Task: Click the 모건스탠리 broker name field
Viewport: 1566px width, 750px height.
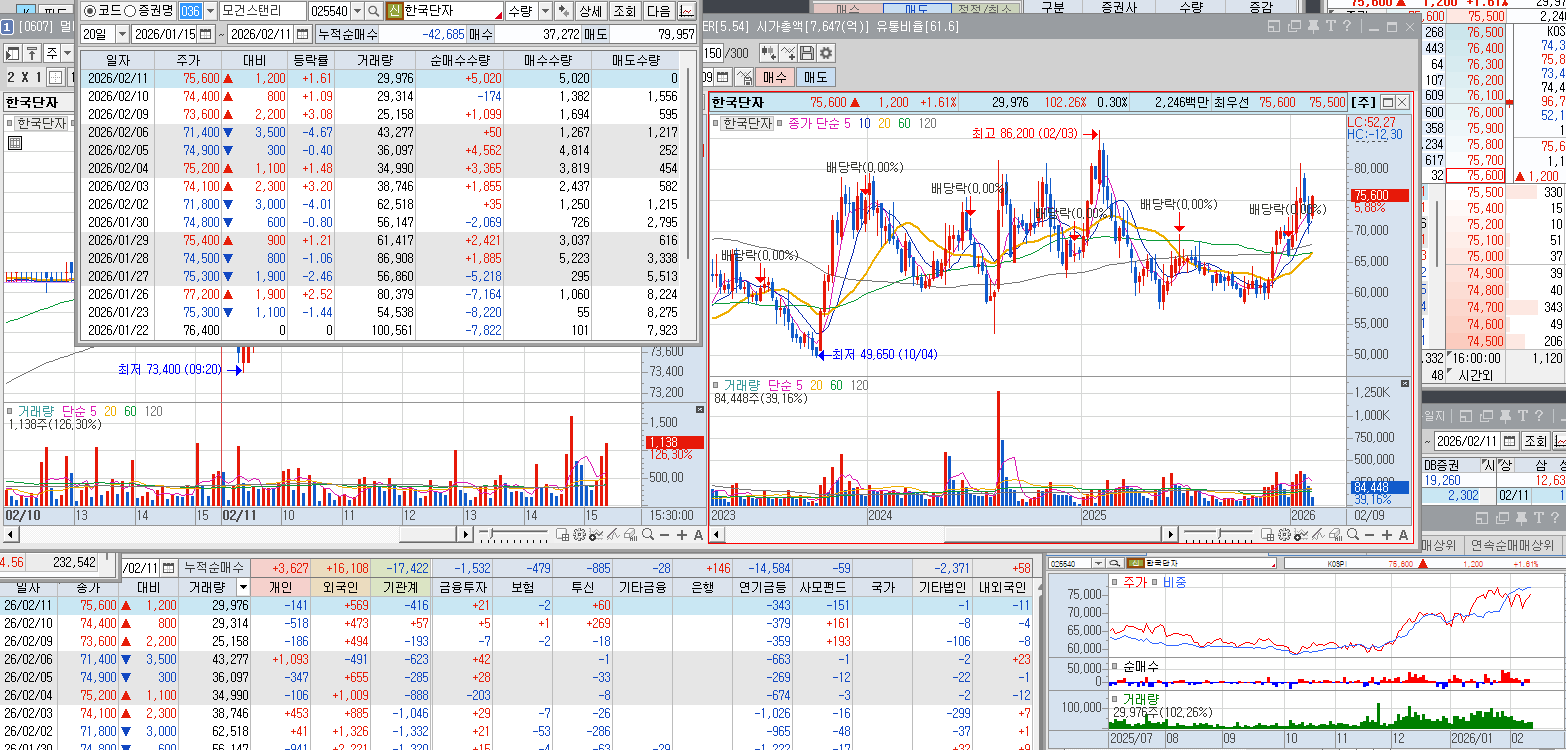Action: [x=263, y=11]
